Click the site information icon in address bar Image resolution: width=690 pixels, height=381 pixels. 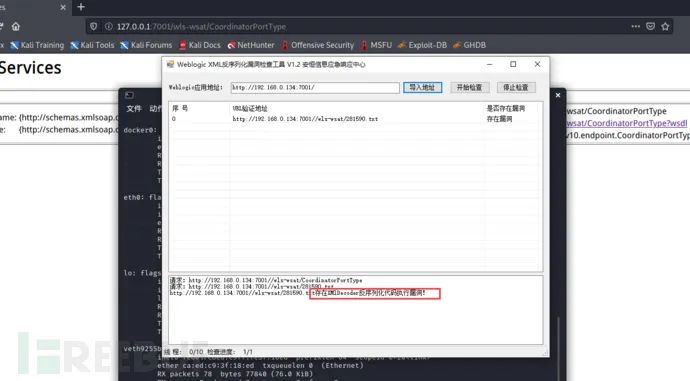point(108,26)
